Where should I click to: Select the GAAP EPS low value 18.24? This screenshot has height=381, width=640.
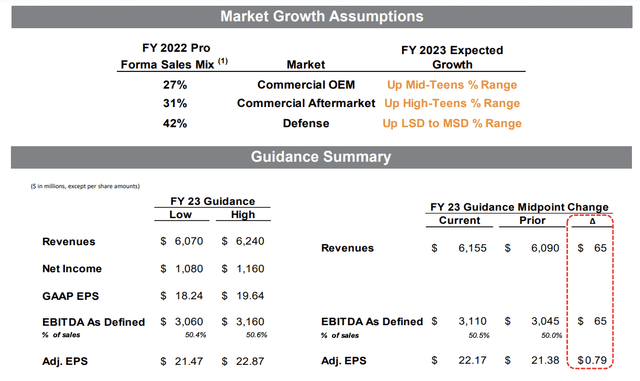[189, 296]
